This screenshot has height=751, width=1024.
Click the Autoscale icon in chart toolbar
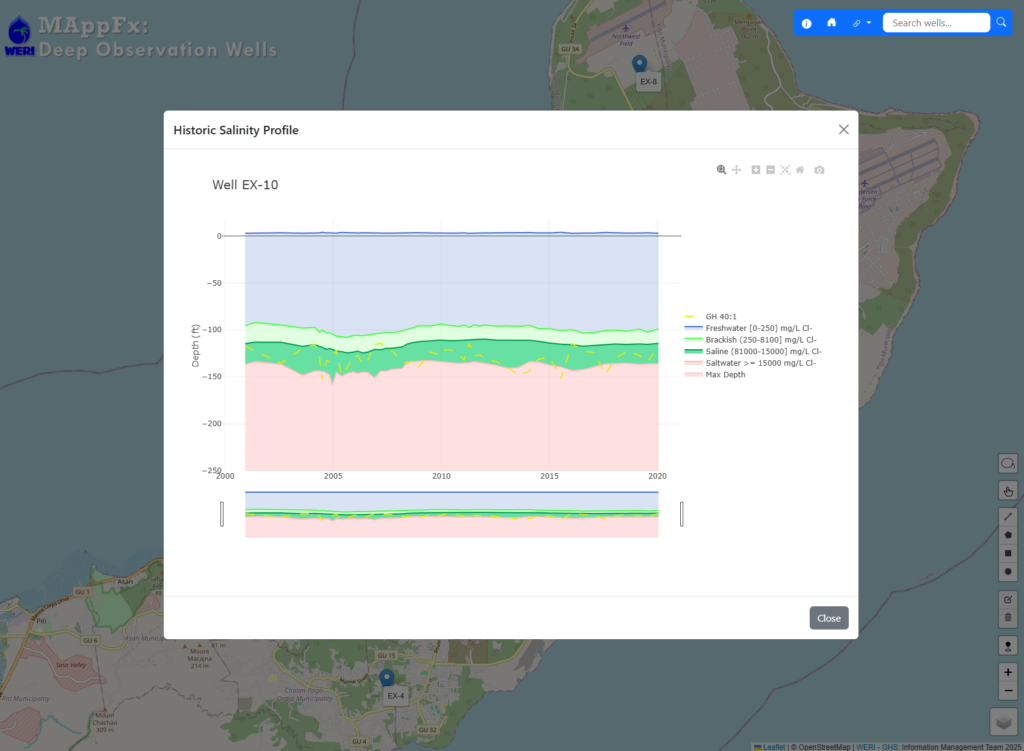785,170
